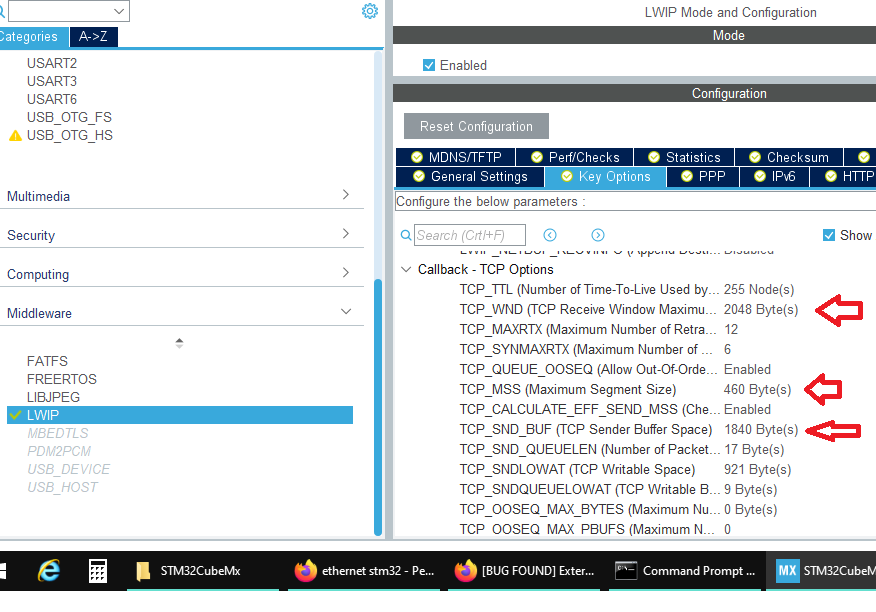Viewport: 876px width, 612px height.
Task: Select the TCP_SYNMAXRTX parameter row
Action: click(595, 350)
